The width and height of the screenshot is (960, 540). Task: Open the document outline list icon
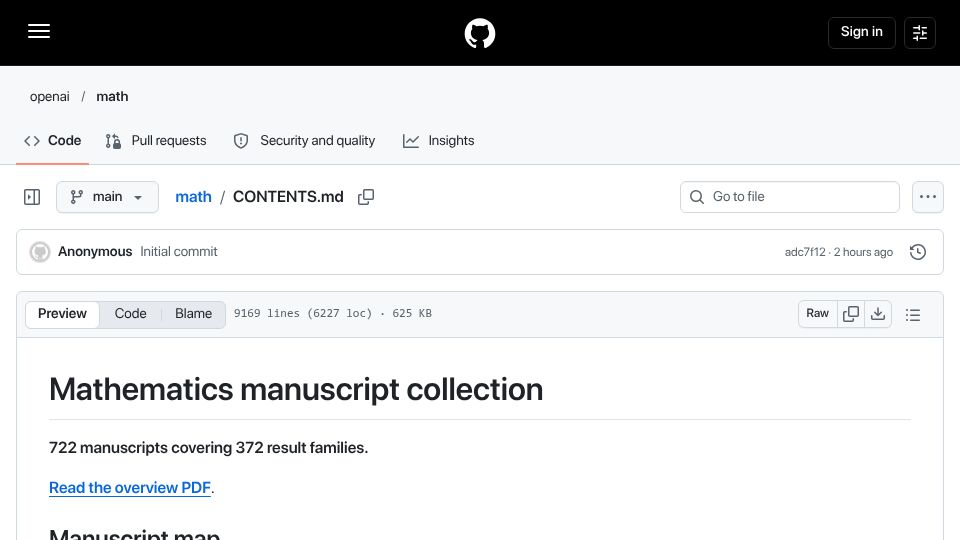click(x=913, y=315)
